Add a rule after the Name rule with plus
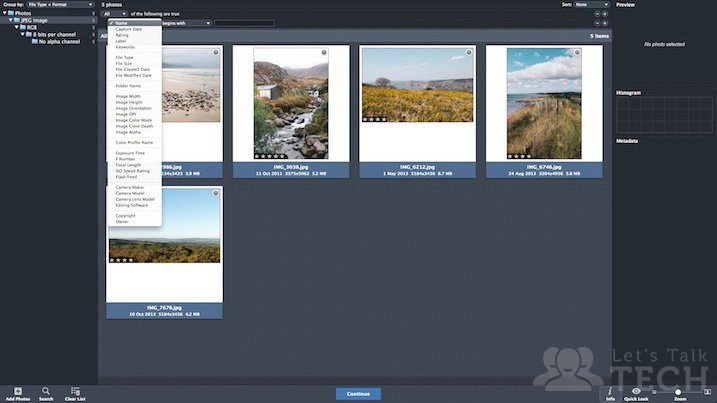Image resolution: width=717 pixels, height=403 pixels. coord(605,23)
